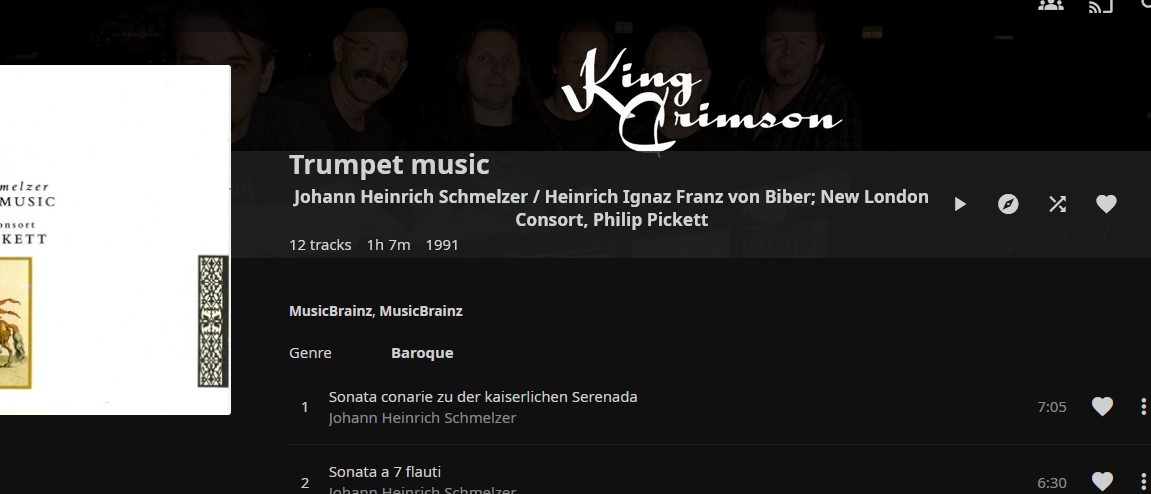Toggle favorite heart on track 1
Screen dimensions: 1151x494
click(x=1102, y=406)
